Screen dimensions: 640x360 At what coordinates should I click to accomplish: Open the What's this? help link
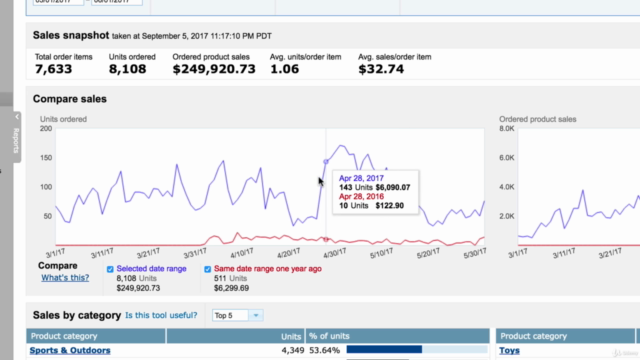point(65,278)
